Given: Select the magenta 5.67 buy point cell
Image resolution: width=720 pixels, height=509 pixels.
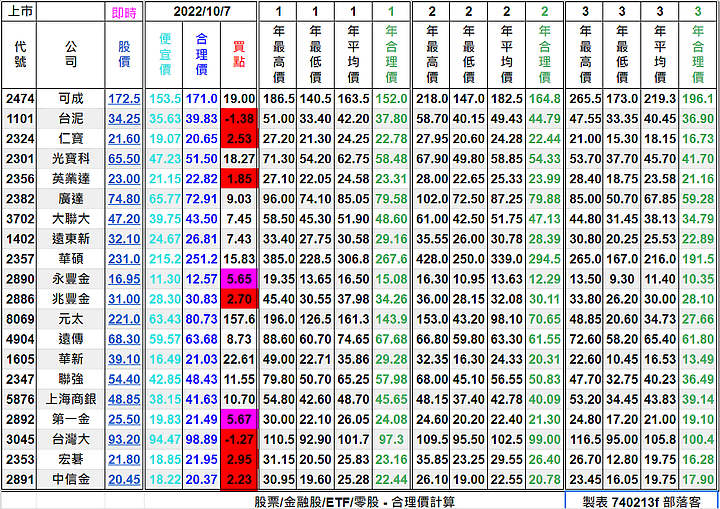Looking at the screenshot, I should 239,419.
